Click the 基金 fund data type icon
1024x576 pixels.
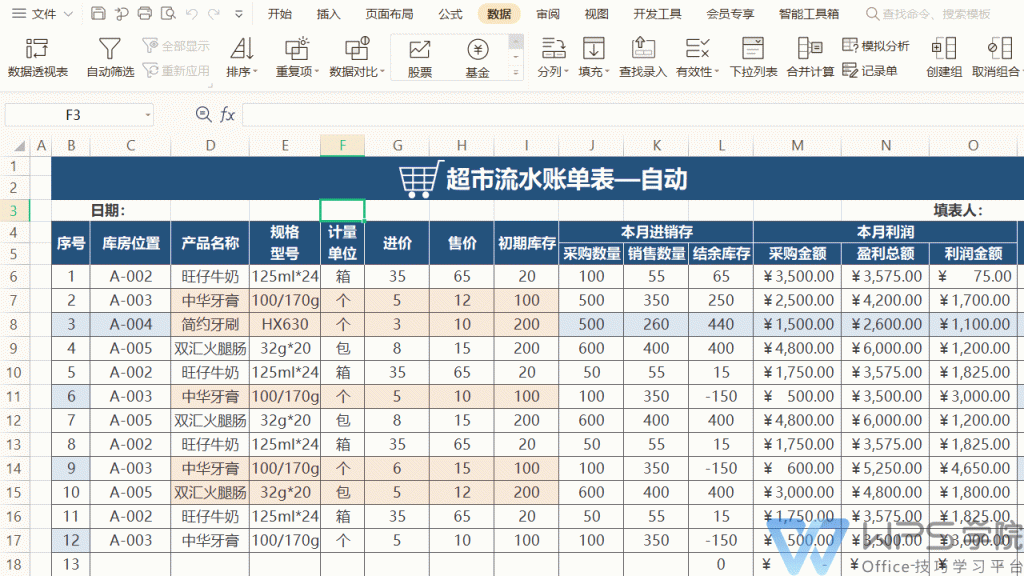(x=477, y=57)
